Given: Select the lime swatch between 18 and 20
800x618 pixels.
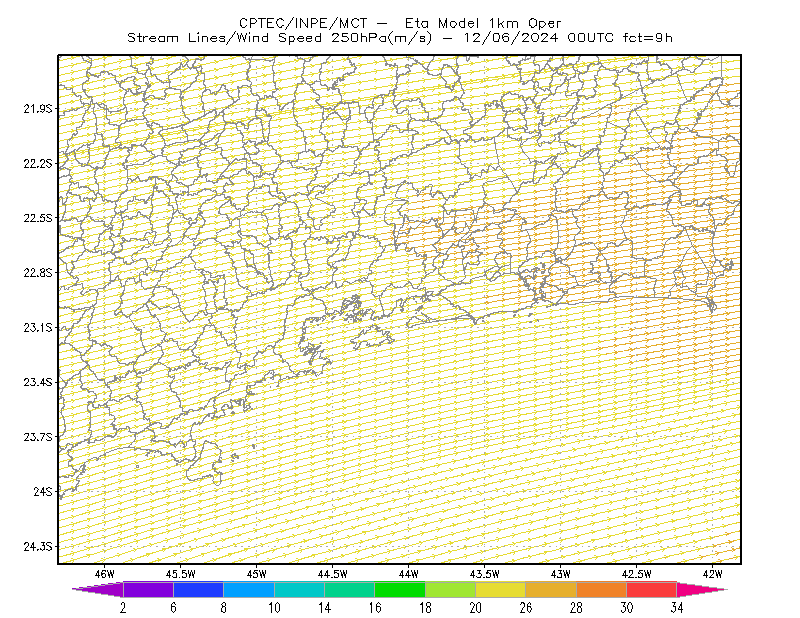Looking at the screenshot, I should coord(451,589).
